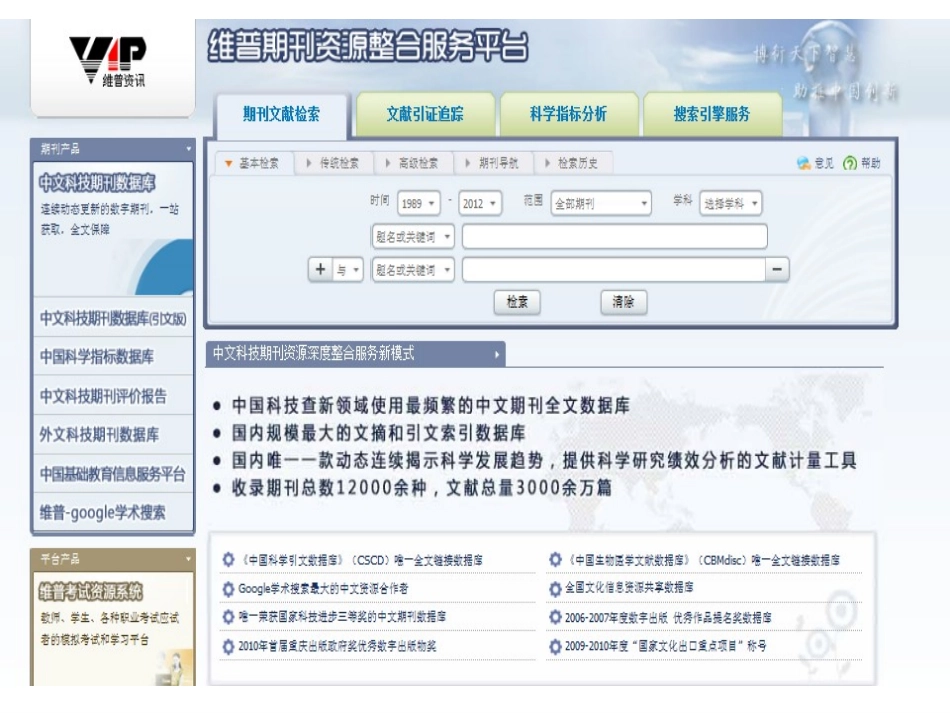Click text 2010年首届重庆出版政府奖优秀数字出版物奖

click(337, 646)
